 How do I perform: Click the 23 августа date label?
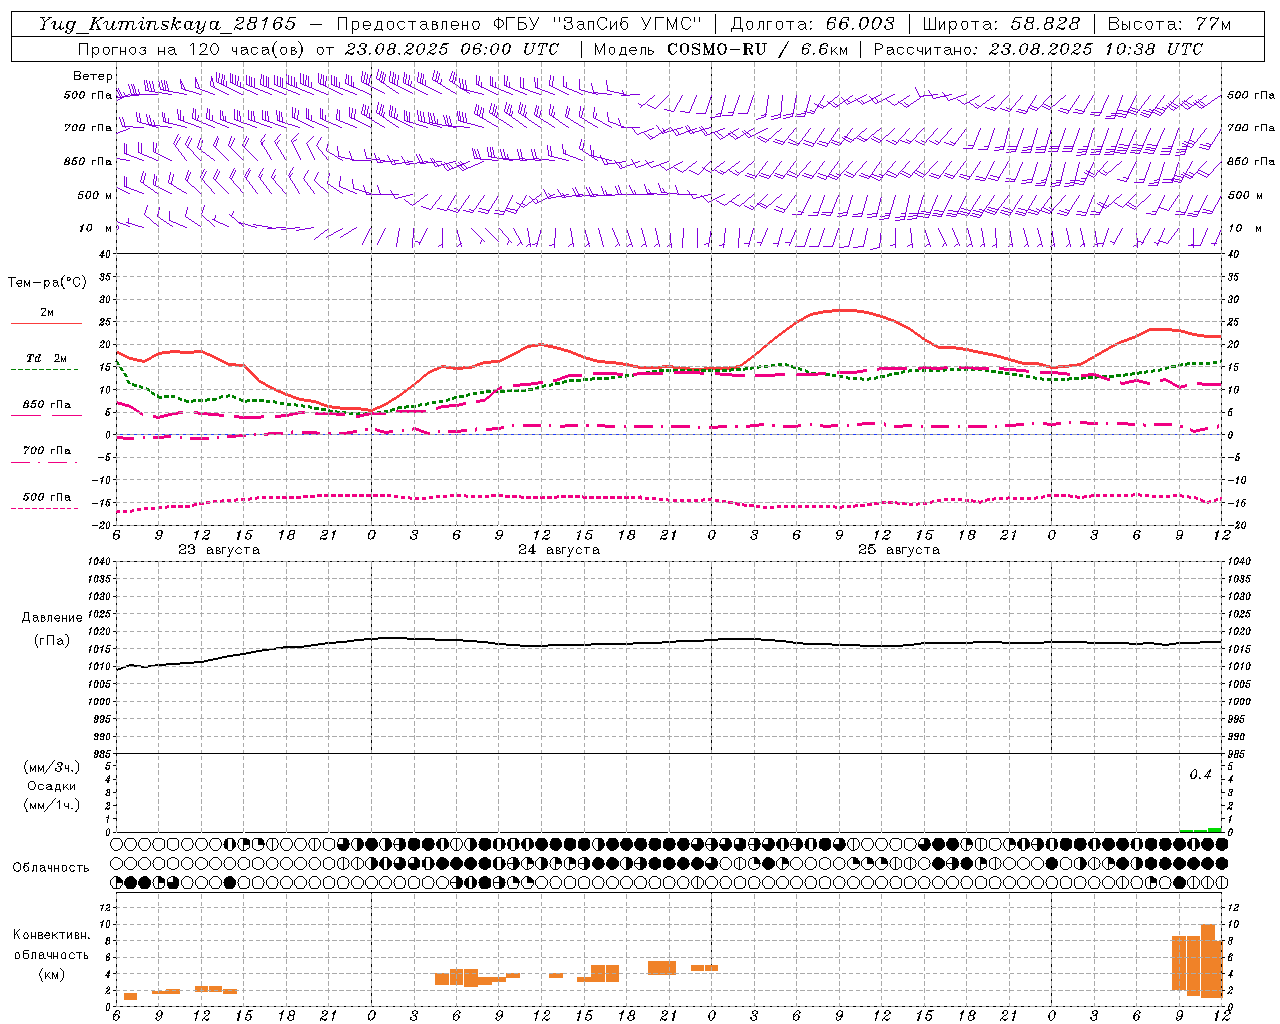click(219, 550)
